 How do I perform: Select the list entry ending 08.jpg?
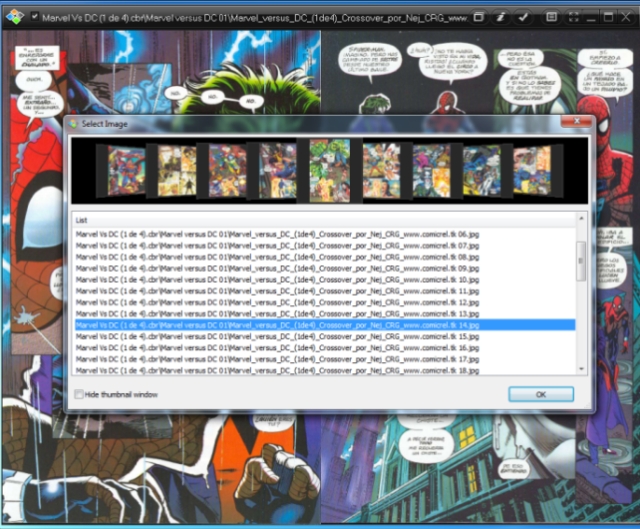tap(325, 257)
